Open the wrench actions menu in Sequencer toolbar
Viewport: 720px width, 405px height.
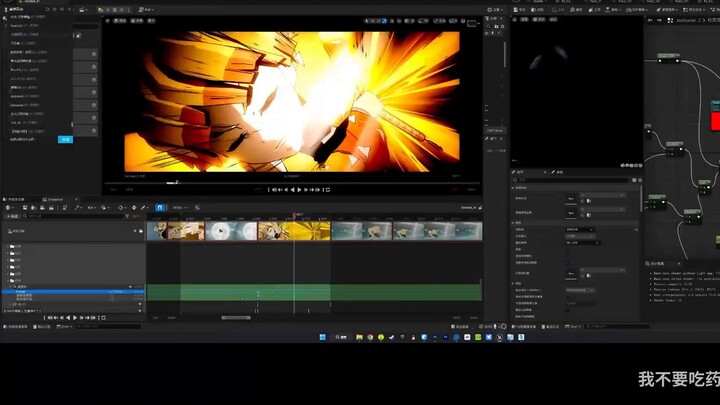click(x=78, y=208)
